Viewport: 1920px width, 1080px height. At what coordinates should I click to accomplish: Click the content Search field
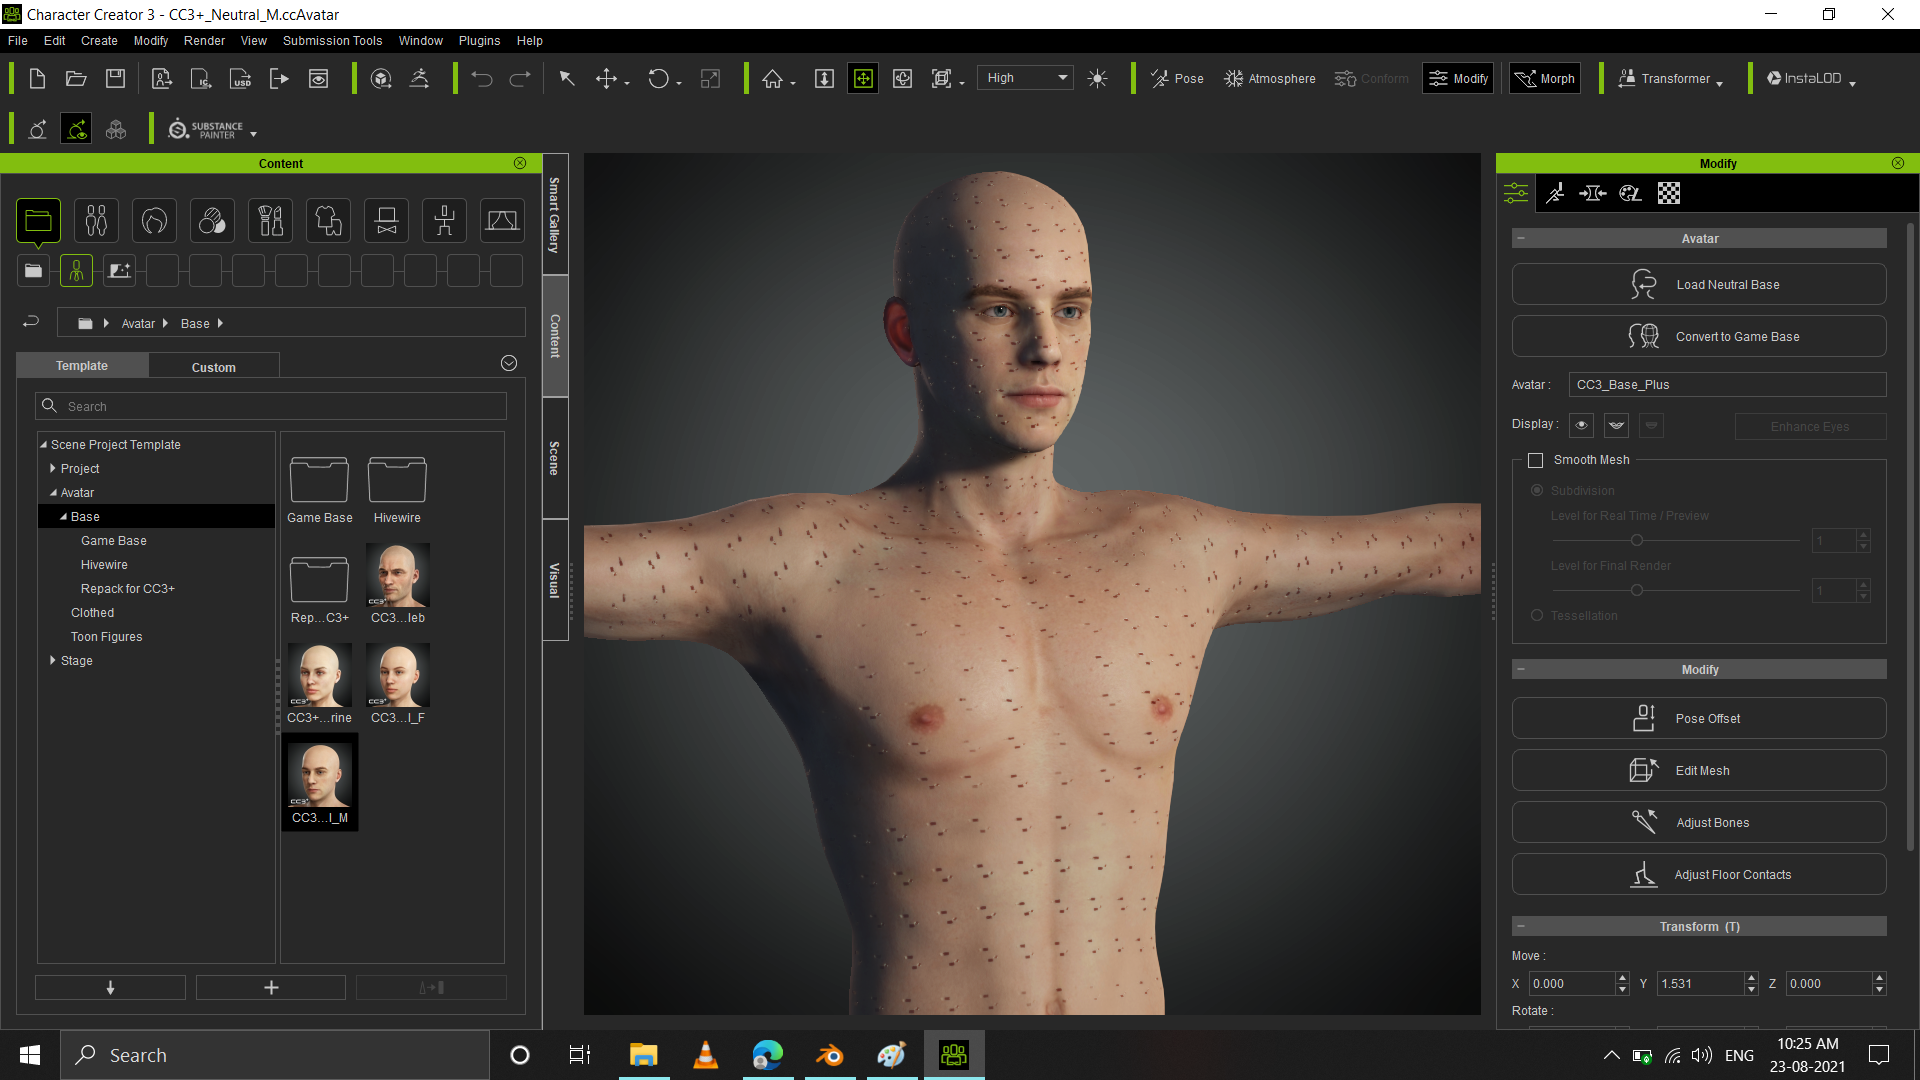[x=271, y=406]
